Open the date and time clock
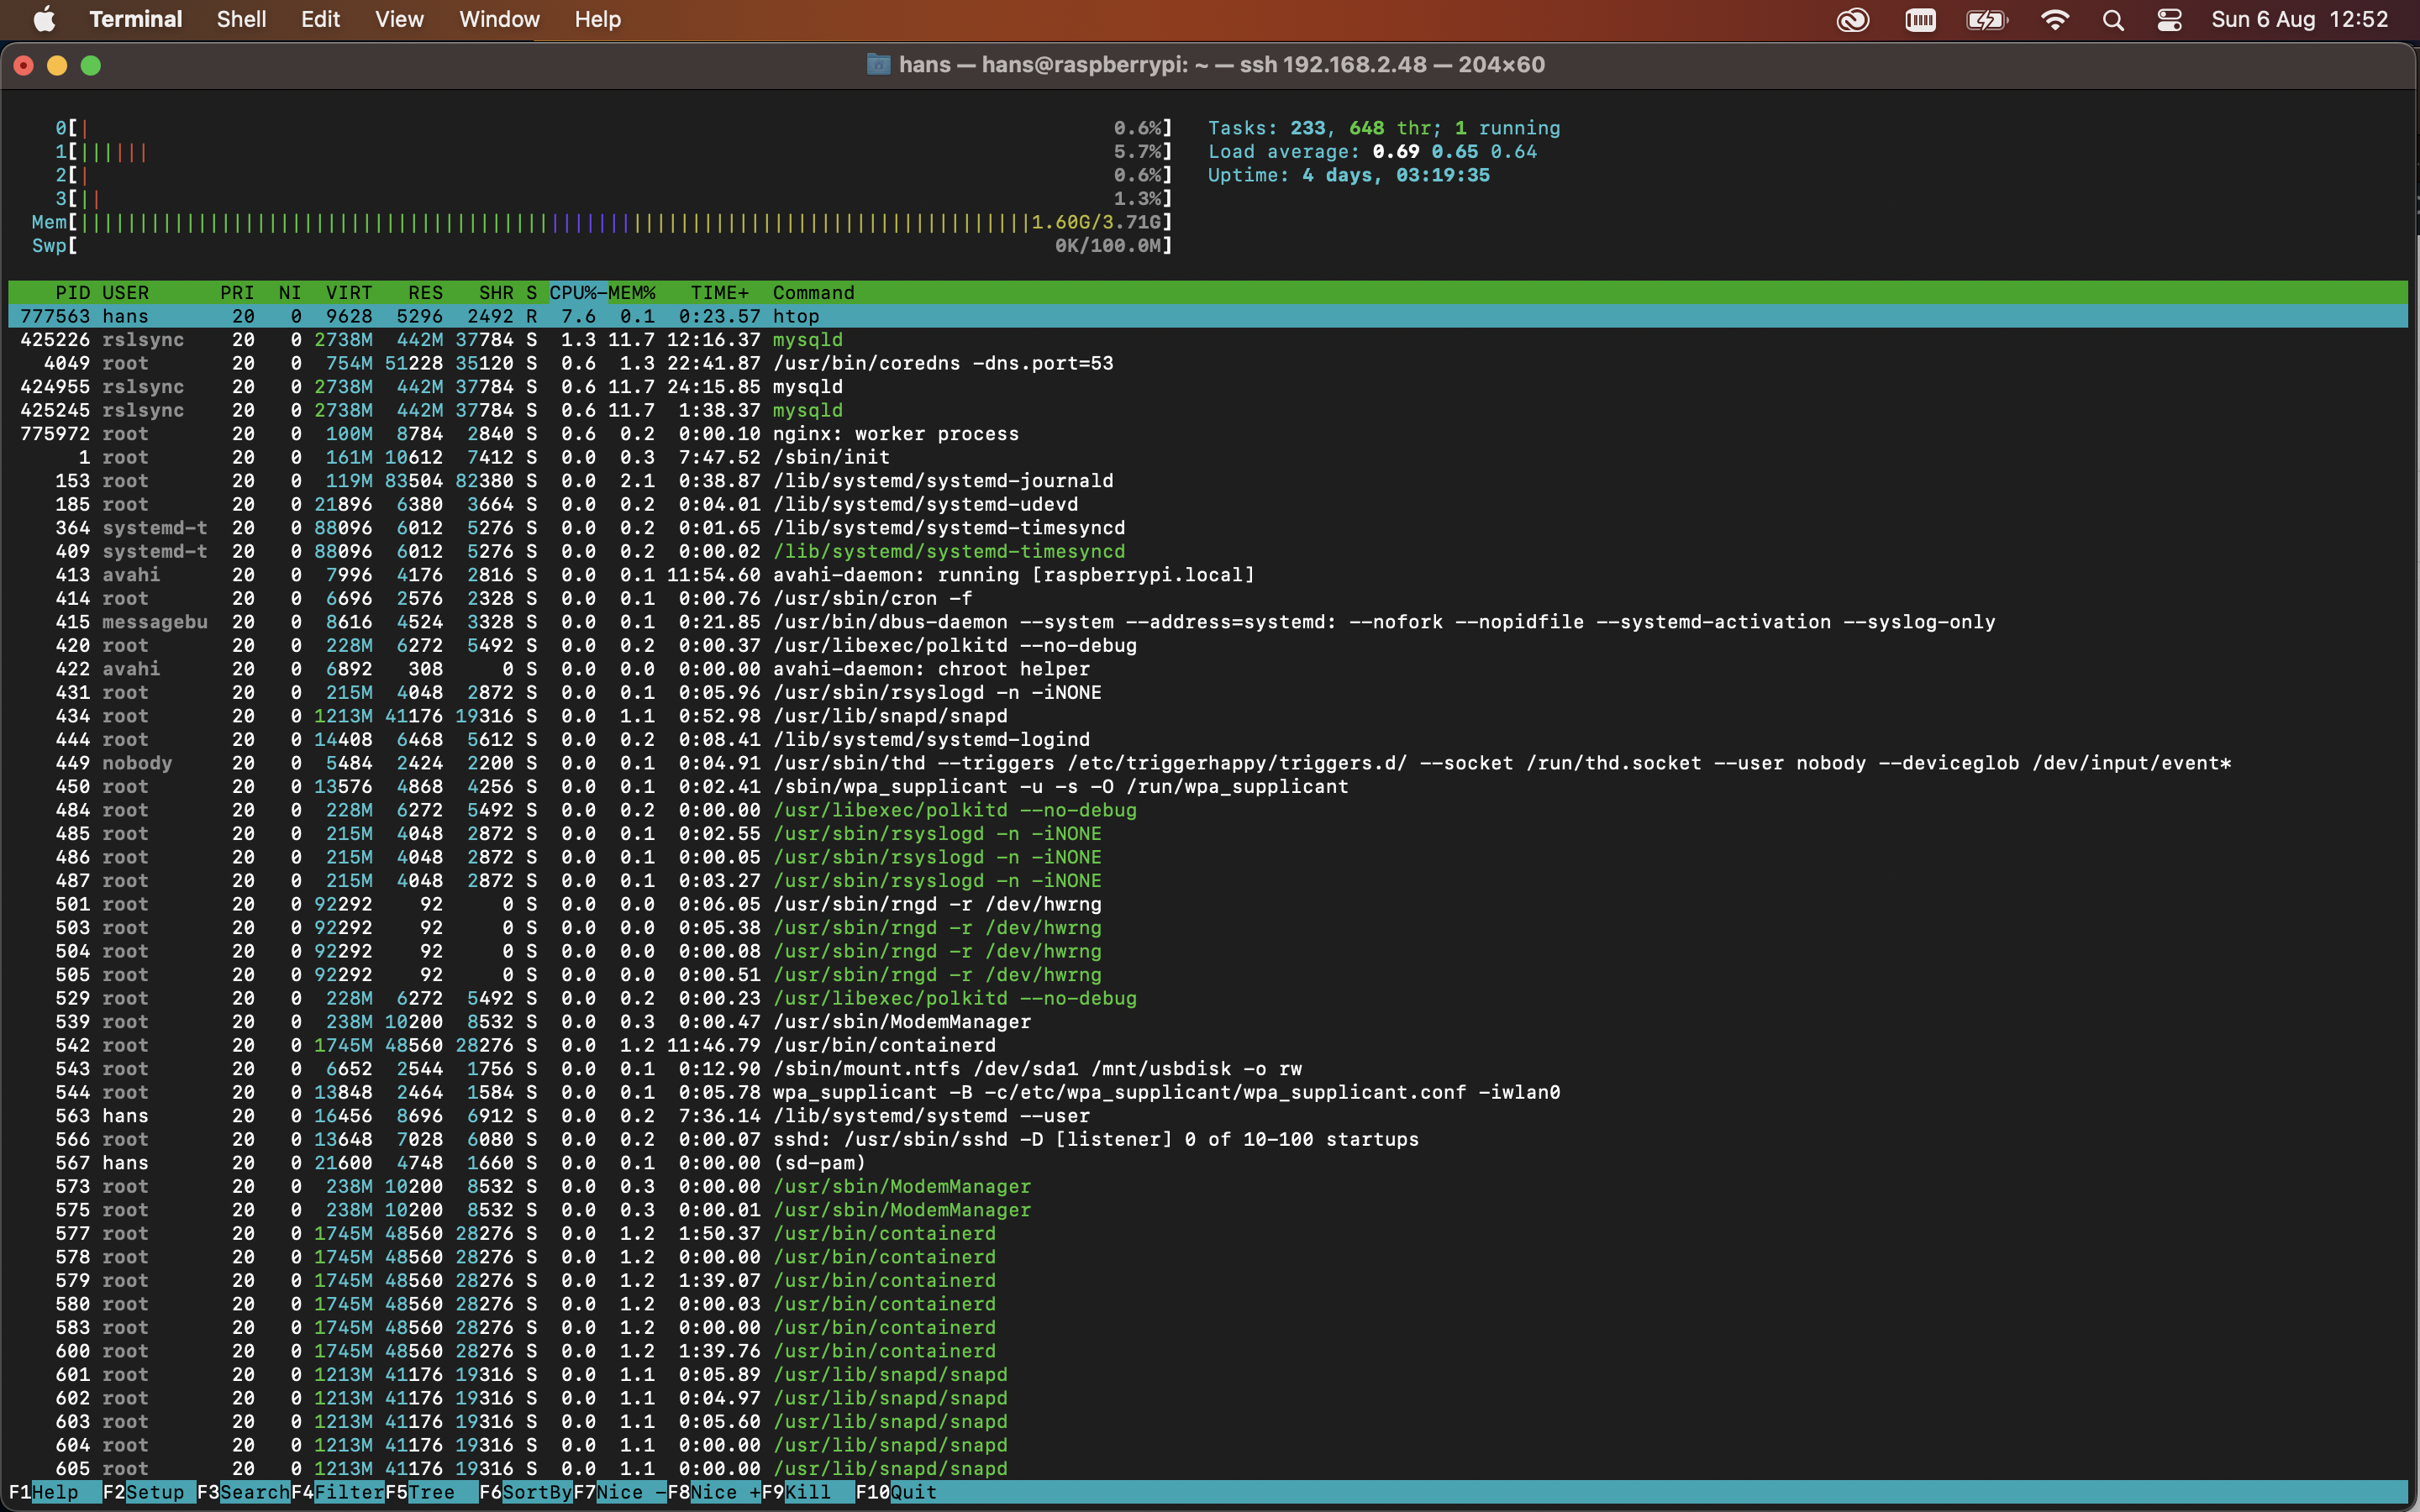The height and width of the screenshot is (1512, 2420). click(x=2299, y=19)
